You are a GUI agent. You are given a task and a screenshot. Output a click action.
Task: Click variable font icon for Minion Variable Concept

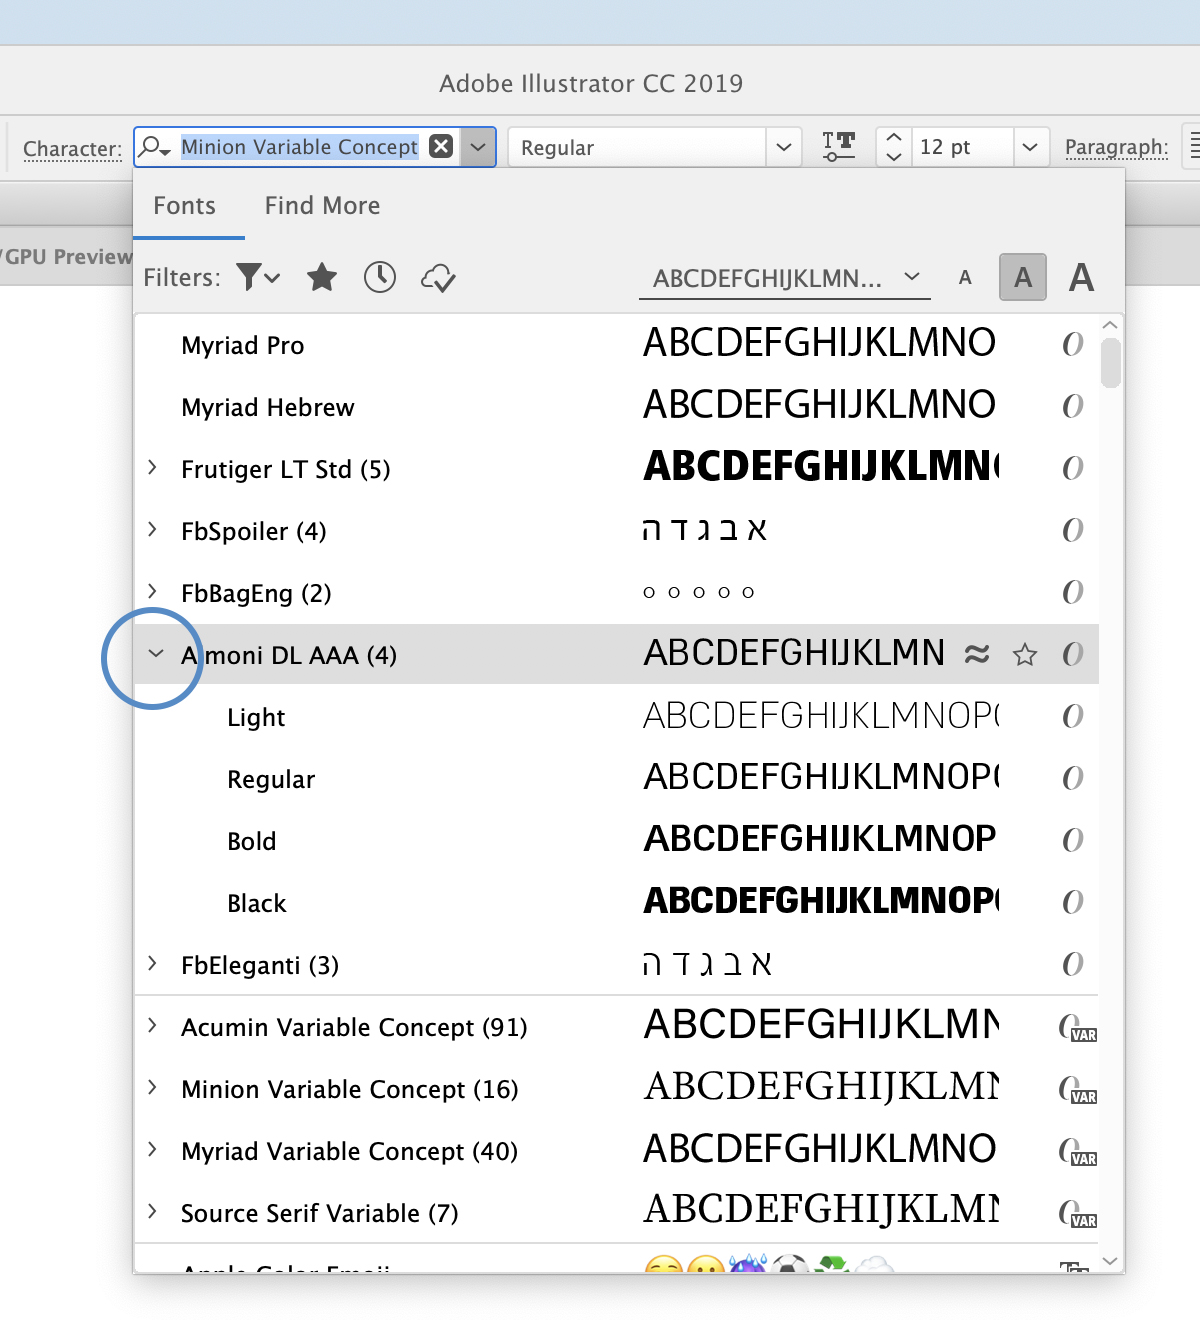(1078, 1090)
